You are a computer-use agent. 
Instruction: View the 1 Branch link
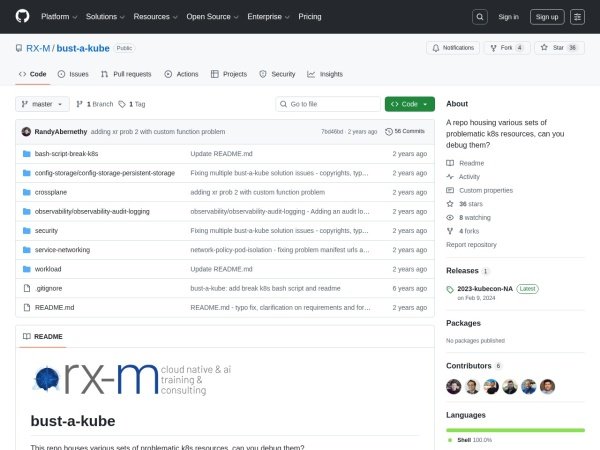(95, 104)
